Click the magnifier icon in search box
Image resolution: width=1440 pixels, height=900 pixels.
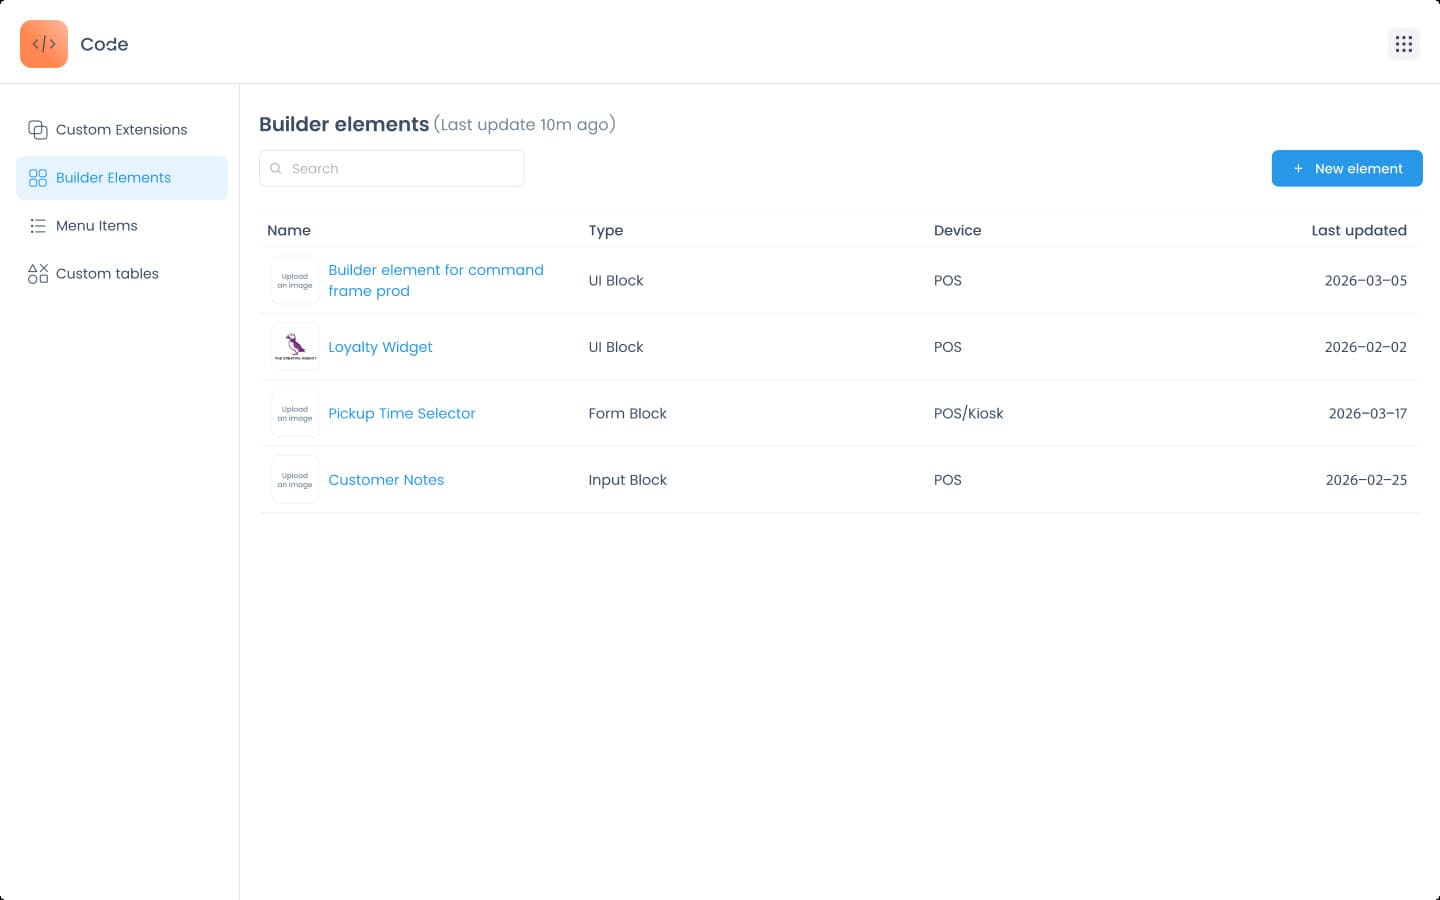click(276, 168)
